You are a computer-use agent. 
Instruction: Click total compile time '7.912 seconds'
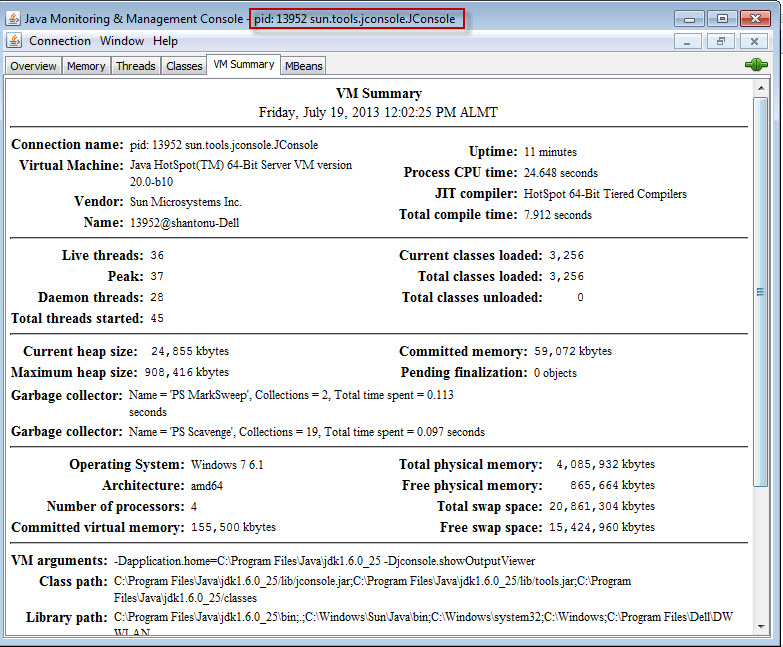pos(557,215)
